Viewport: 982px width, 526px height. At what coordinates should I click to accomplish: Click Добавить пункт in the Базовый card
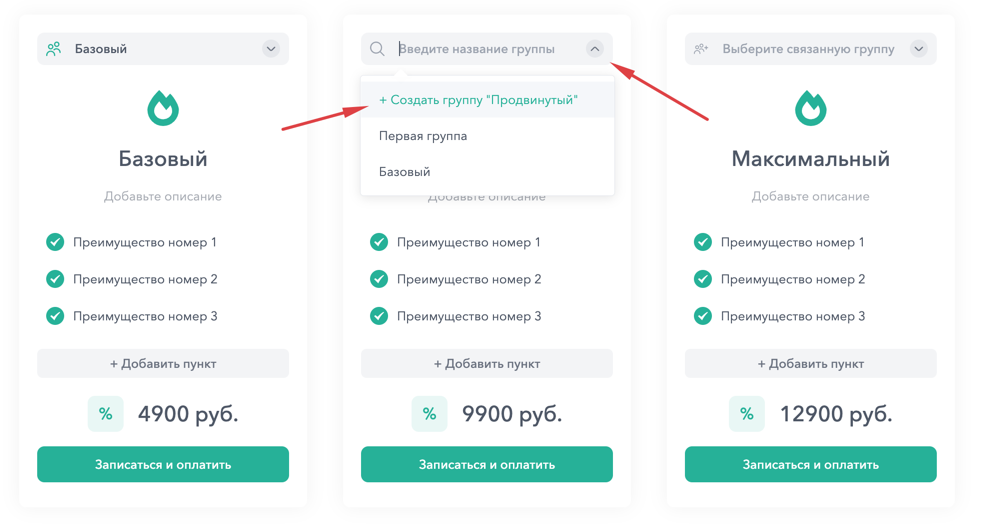pyautogui.click(x=163, y=363)
